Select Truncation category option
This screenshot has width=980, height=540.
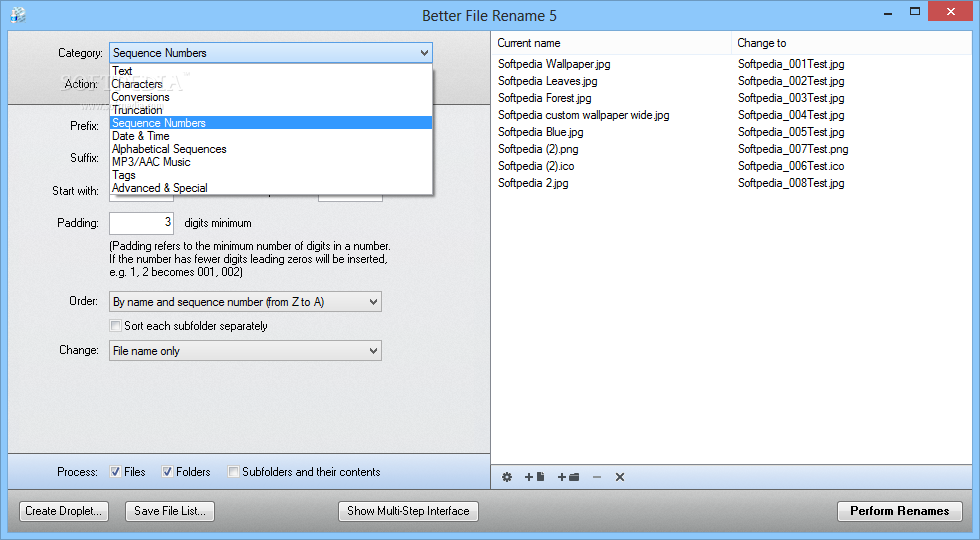tap(271, 110)
